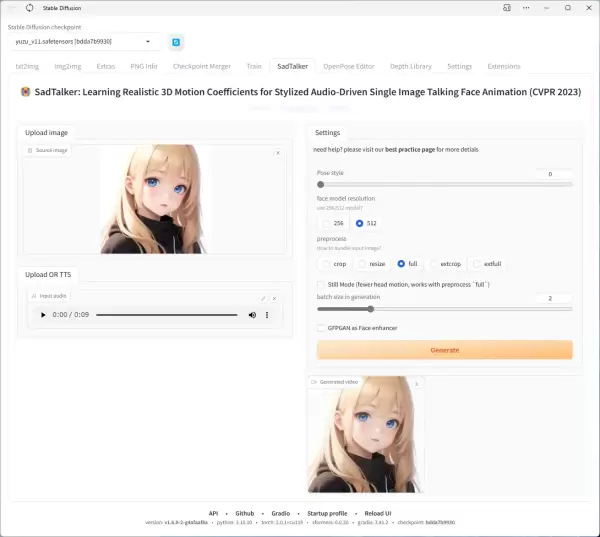Viewport: 600px width, 537px height.
Task: Click the Input audio label icon
Action: click(x=34, y=296)
